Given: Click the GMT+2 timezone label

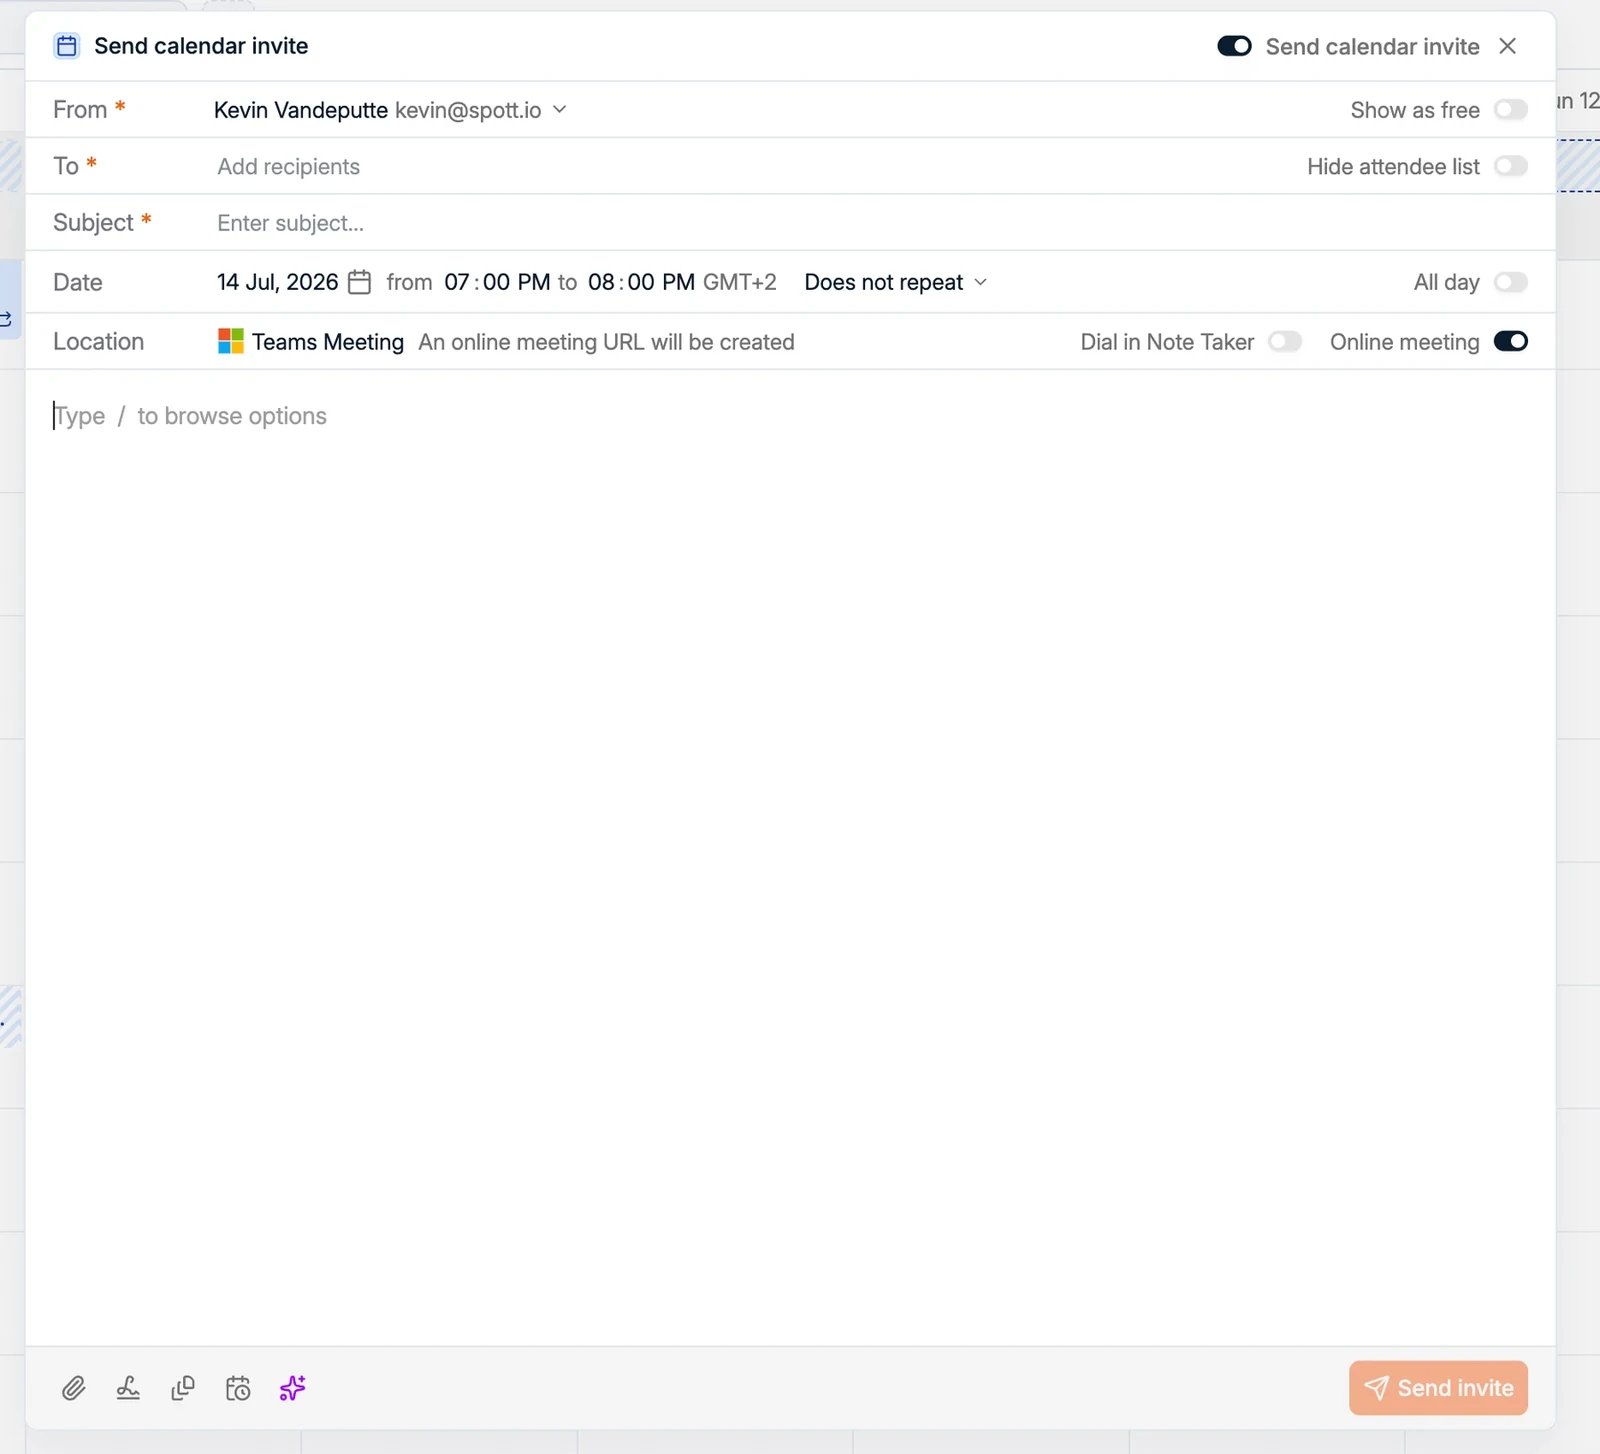Looking at the screenshot, I should pos(740,282).
